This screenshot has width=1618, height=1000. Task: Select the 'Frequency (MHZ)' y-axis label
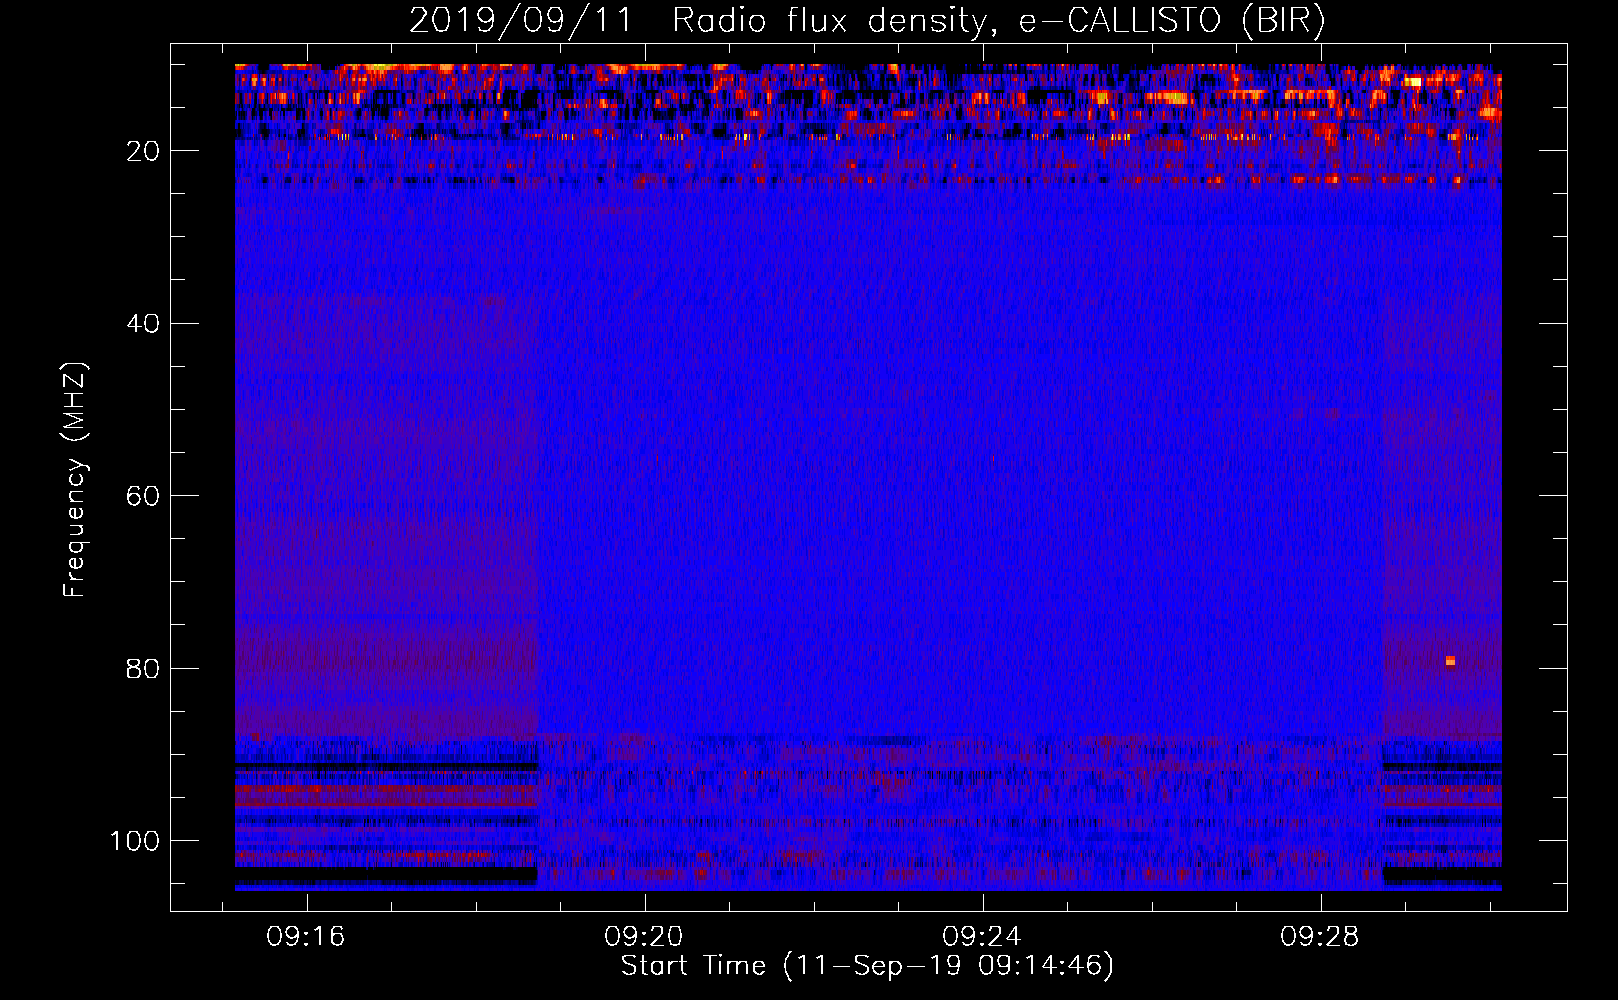tap(75, 479)
